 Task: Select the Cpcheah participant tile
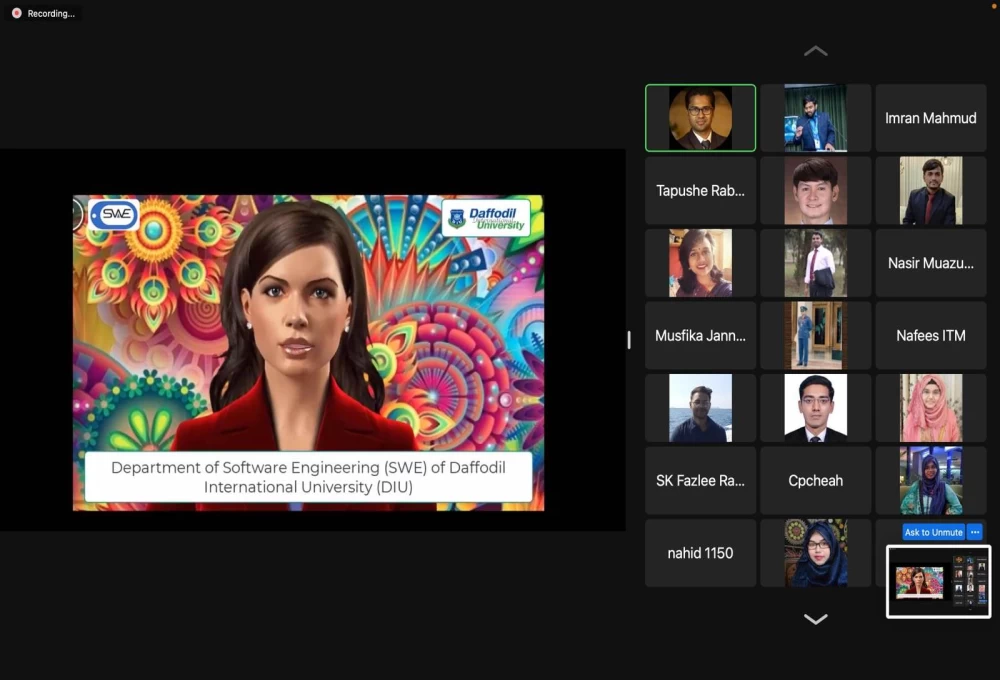815,480
